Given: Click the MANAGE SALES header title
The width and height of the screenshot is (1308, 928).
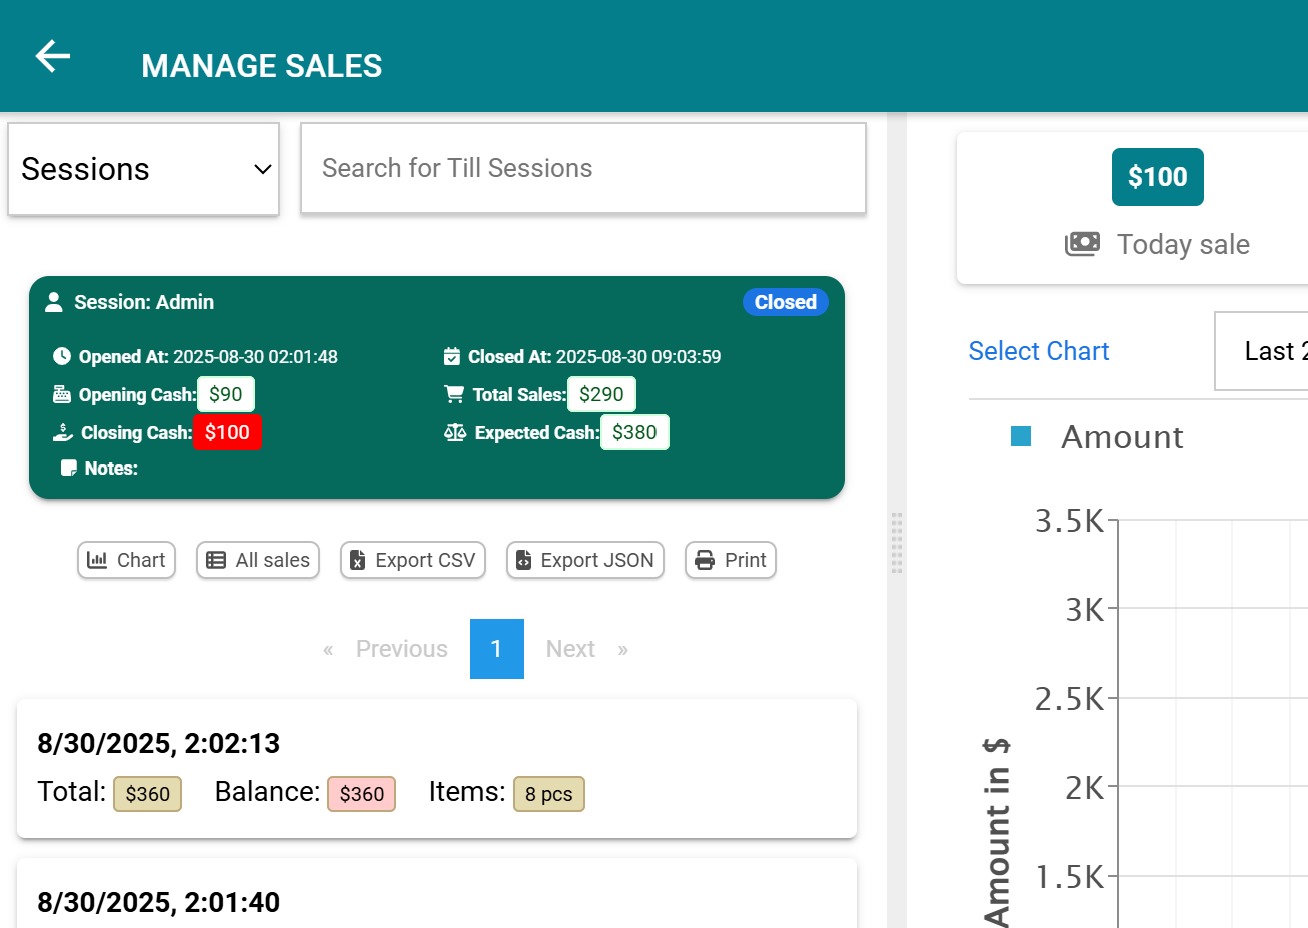Looking at the screenshot, I should point(262,66).
